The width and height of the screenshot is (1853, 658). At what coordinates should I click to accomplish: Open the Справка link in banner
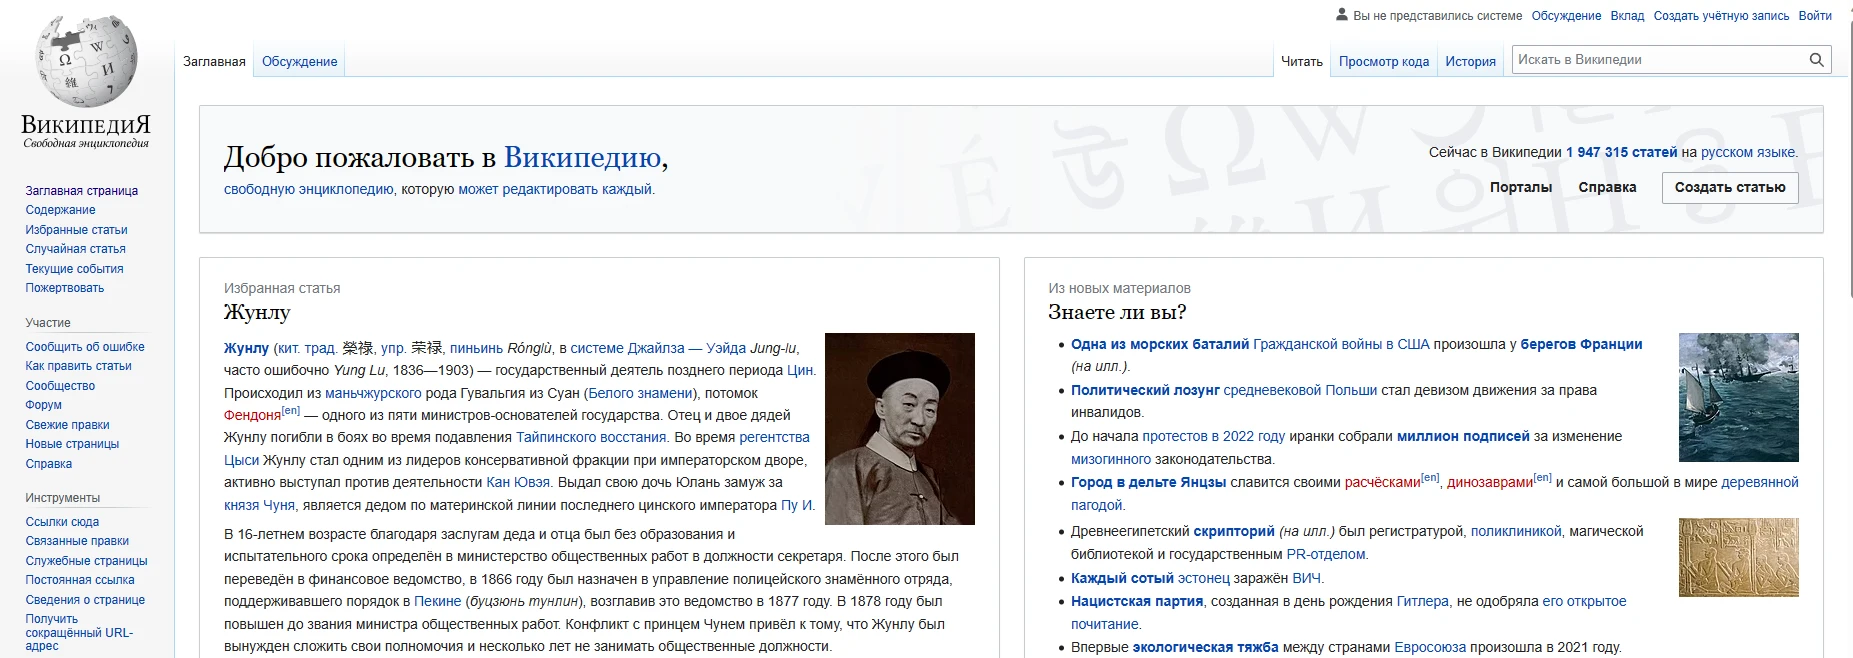tap(1607, 187)
